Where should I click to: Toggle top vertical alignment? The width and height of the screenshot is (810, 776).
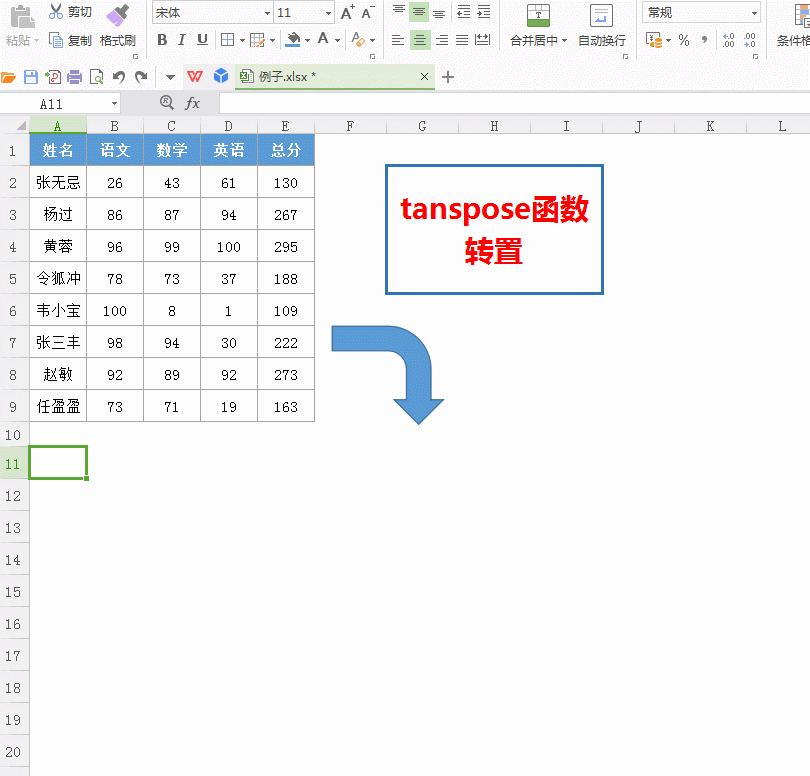399,10
